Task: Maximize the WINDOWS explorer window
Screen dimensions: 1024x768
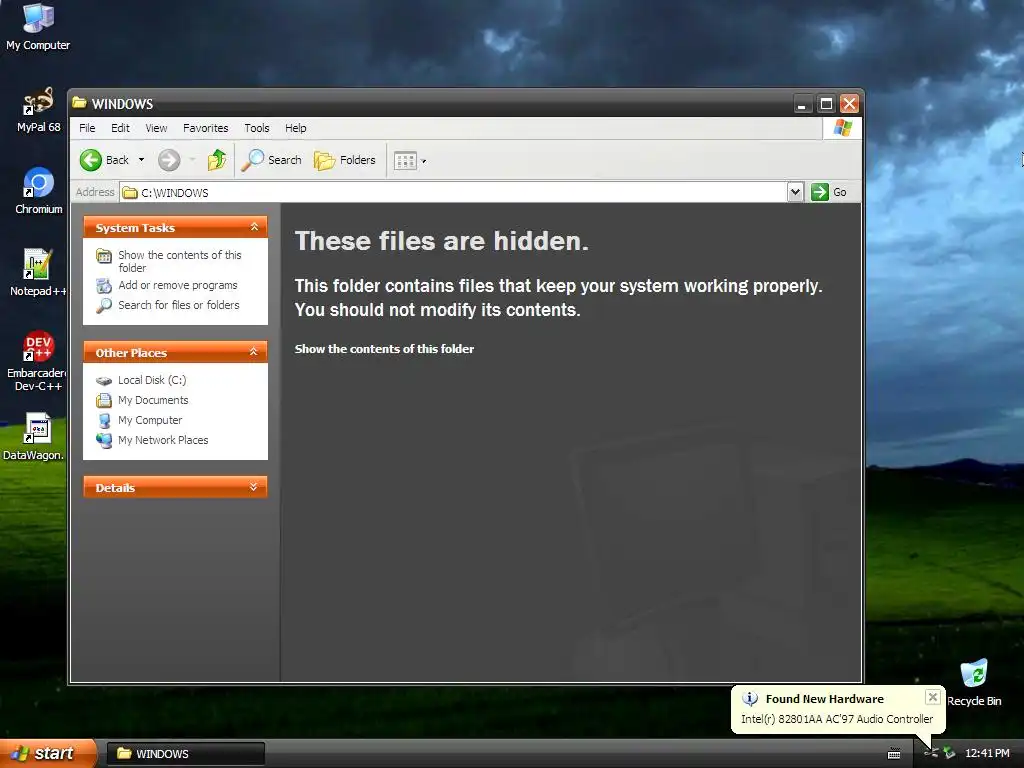Action: click(x=826, y=103)
